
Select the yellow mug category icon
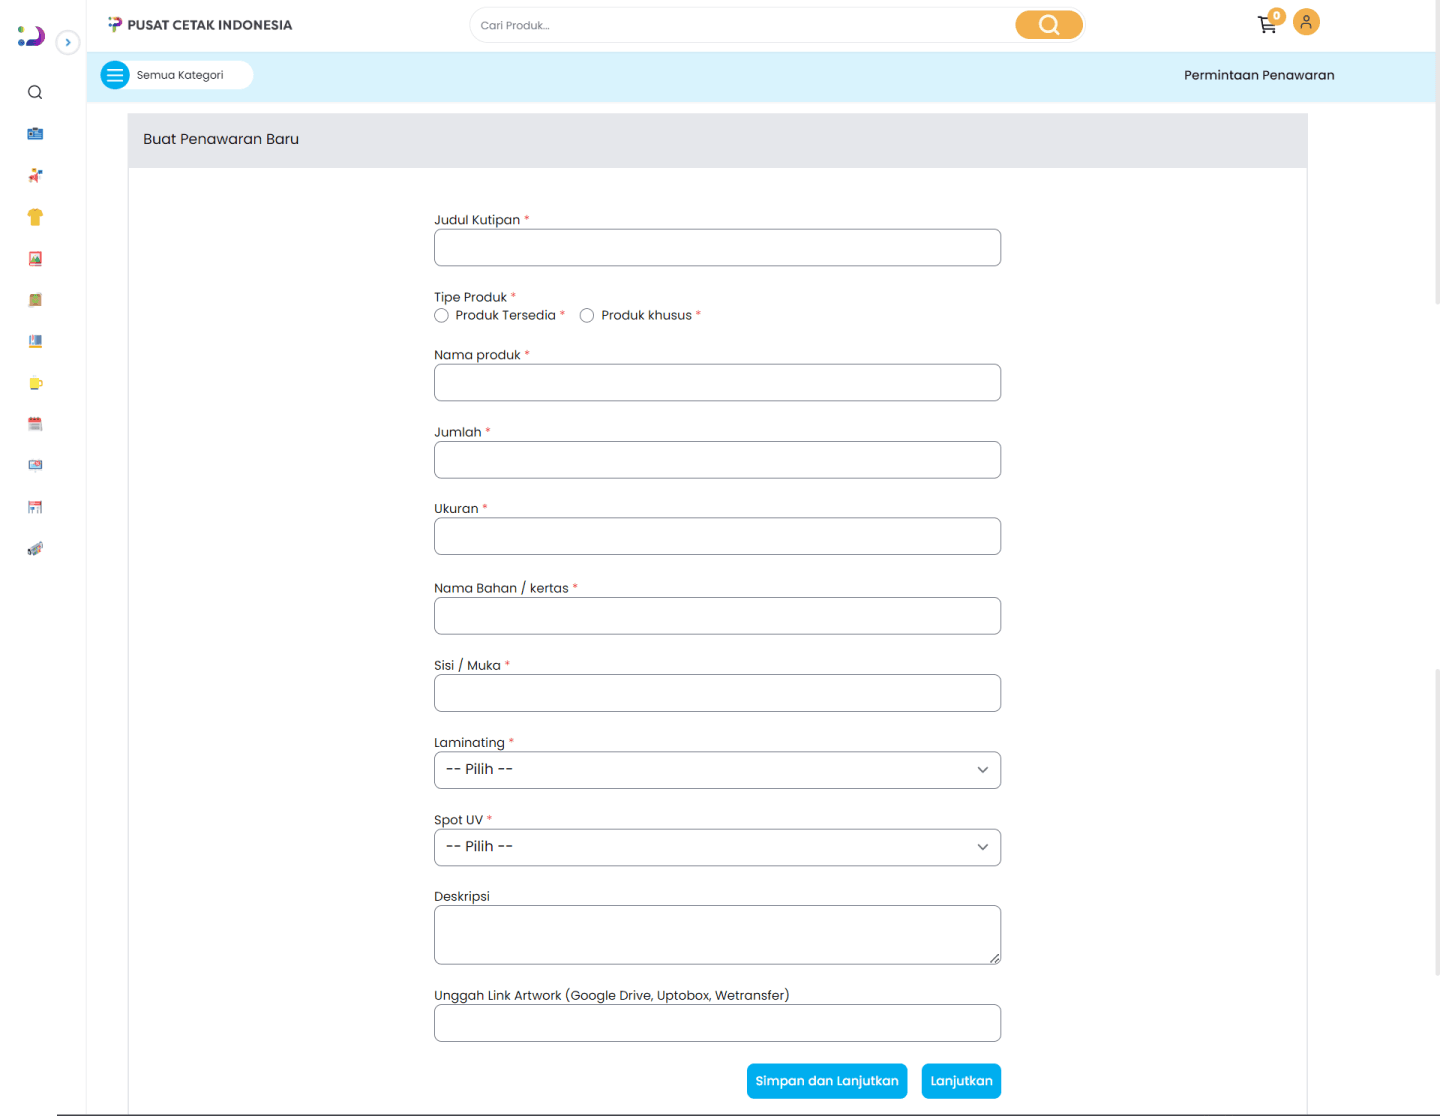pos(35,383)
